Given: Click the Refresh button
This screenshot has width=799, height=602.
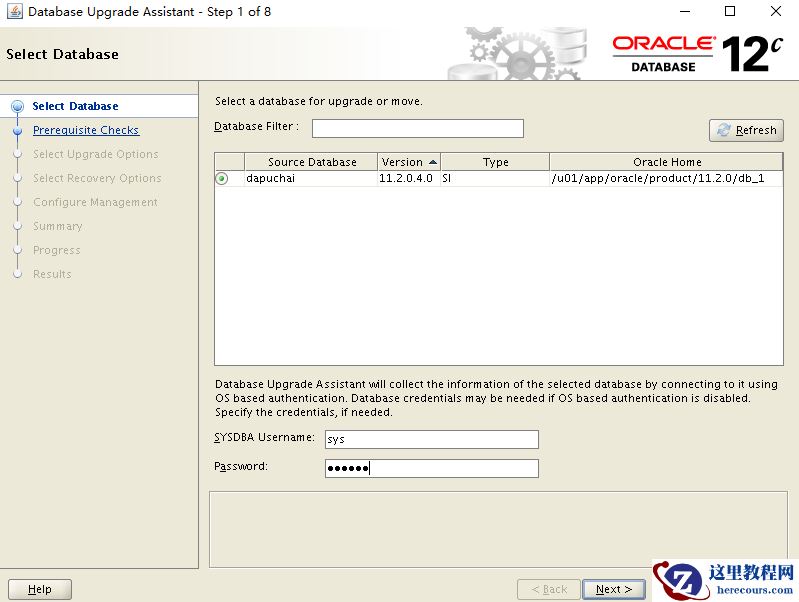Looking at the screenshot, I should pyautogui.click(x=746, y=130).
